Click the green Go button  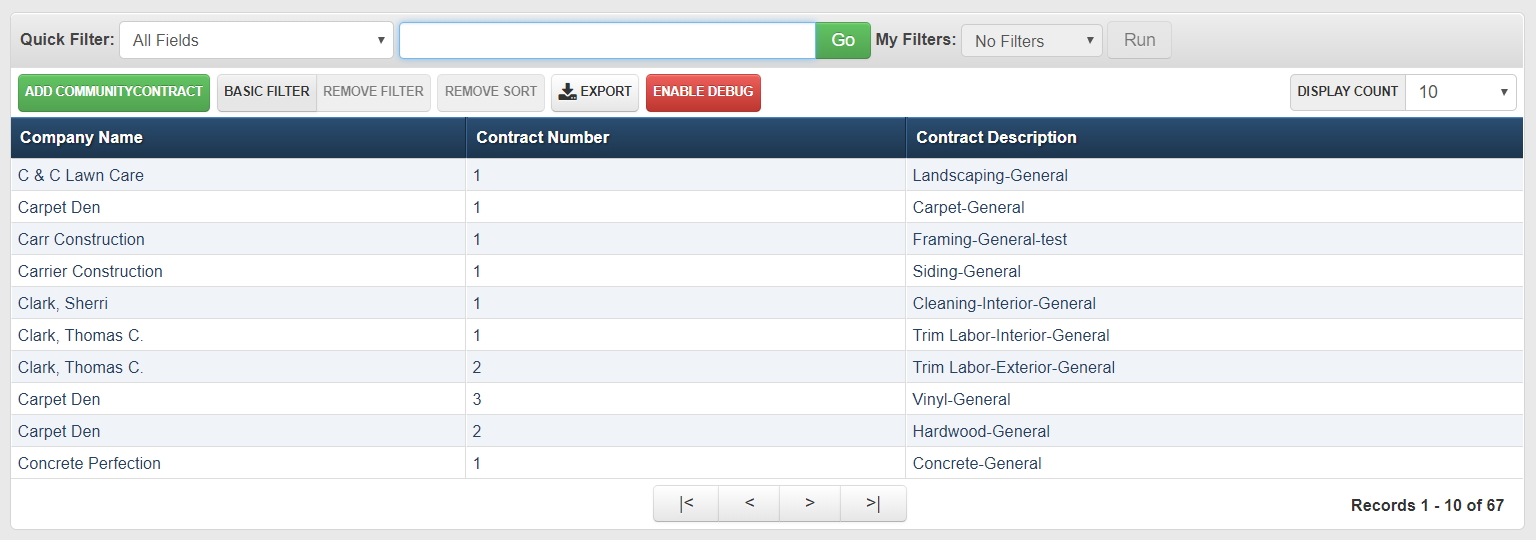[x=843, y=41]
